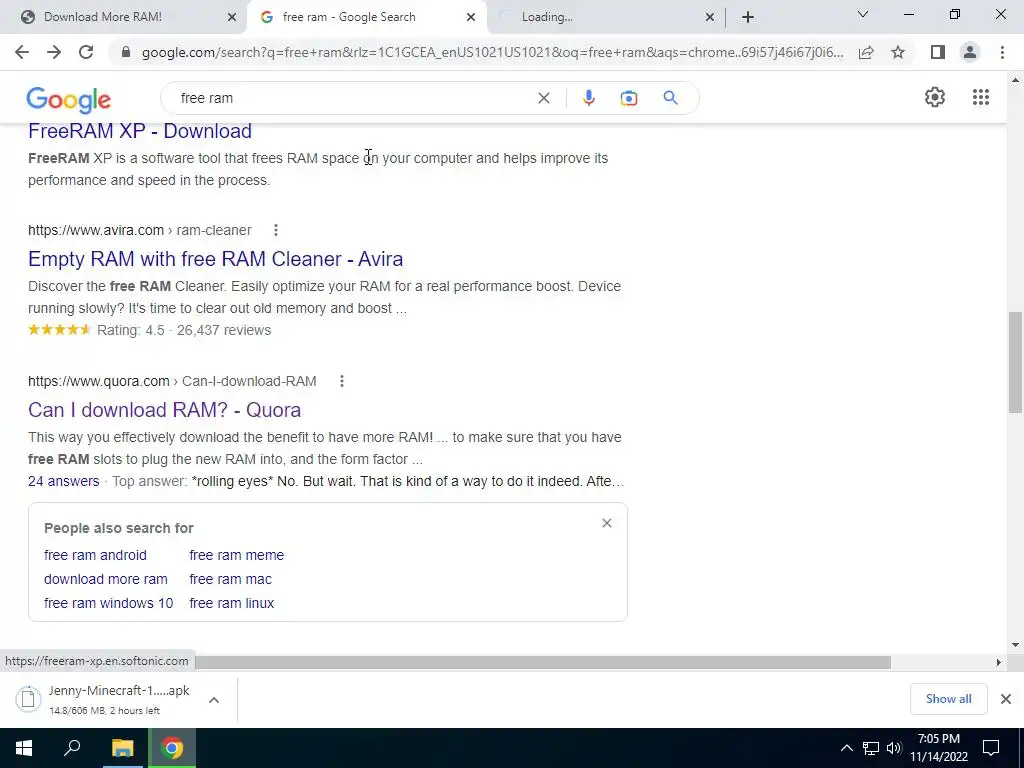The height and width of the screenshot is (768, 1024).
Task: Open volume control in tray
Action: [x=894, y=748]
